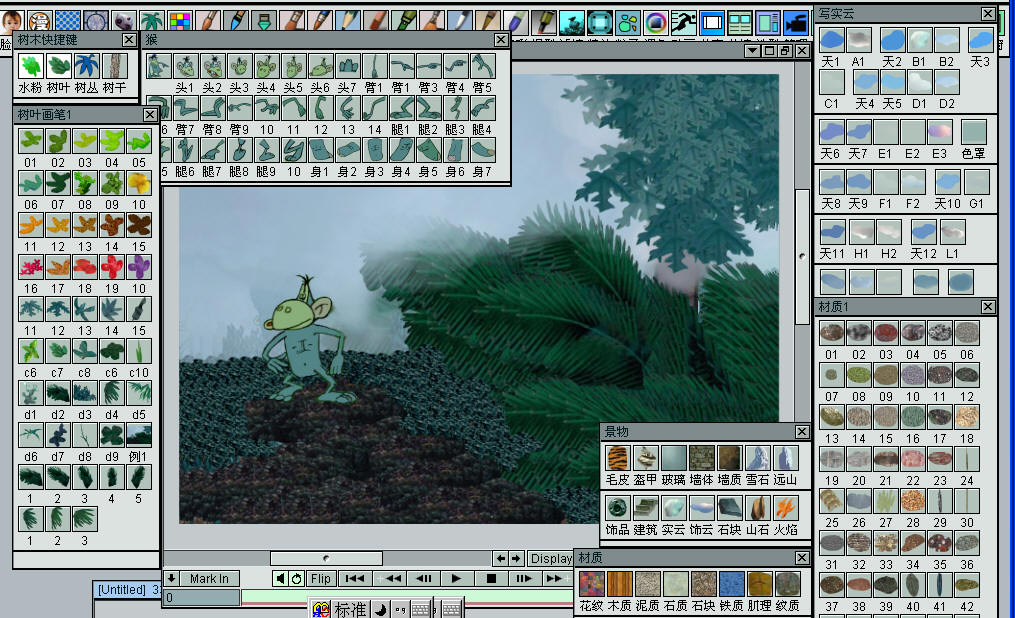Select the 肌理 texture swatch
Viewport: 1015px width, 618px height.
760,584
